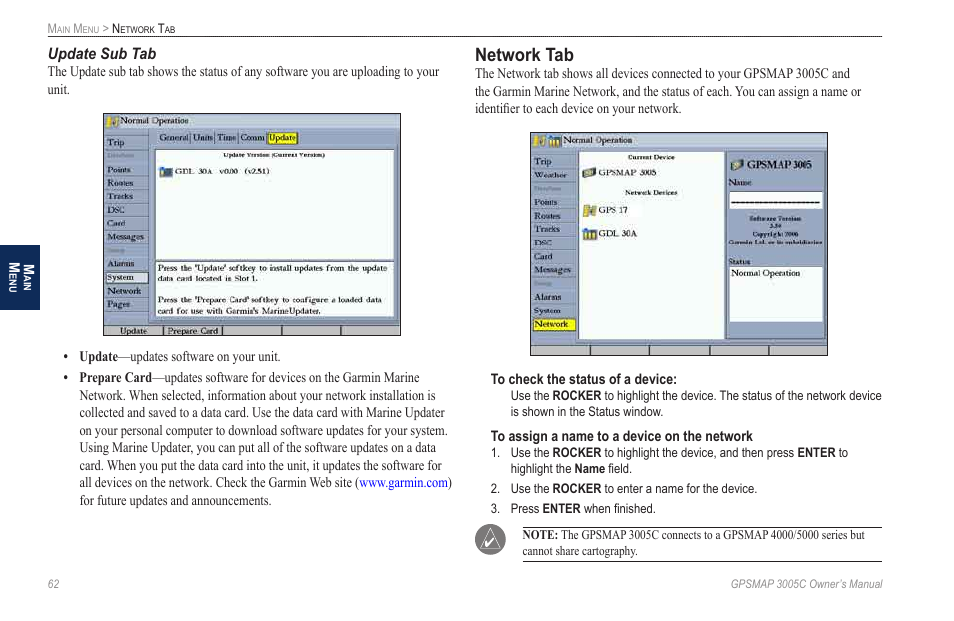
Task: Click 'To assign a name to a device' heading
Action: tap(622, 437)
